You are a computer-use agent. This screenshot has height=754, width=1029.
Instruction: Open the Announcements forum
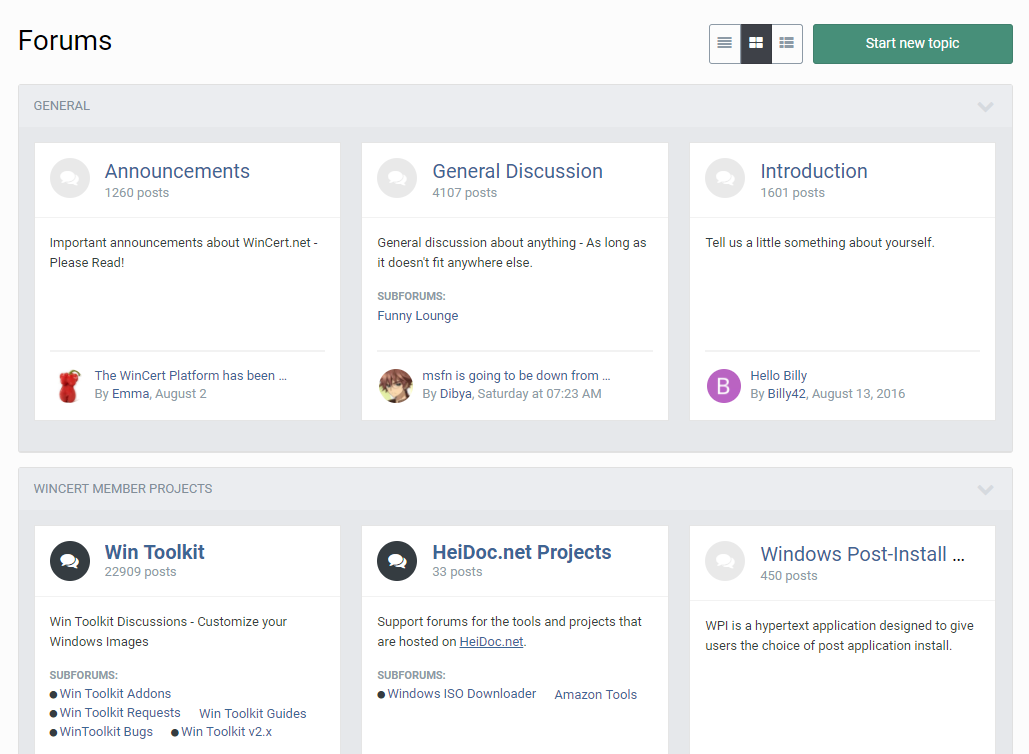click(x=177, y=171)
